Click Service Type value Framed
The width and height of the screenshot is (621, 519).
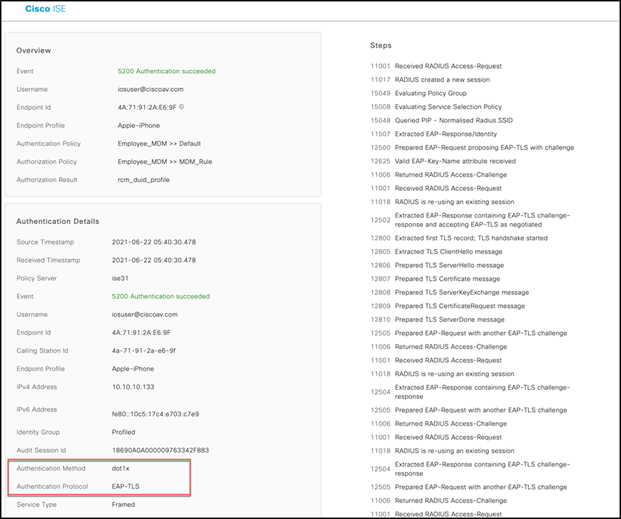tap(123, 505)
